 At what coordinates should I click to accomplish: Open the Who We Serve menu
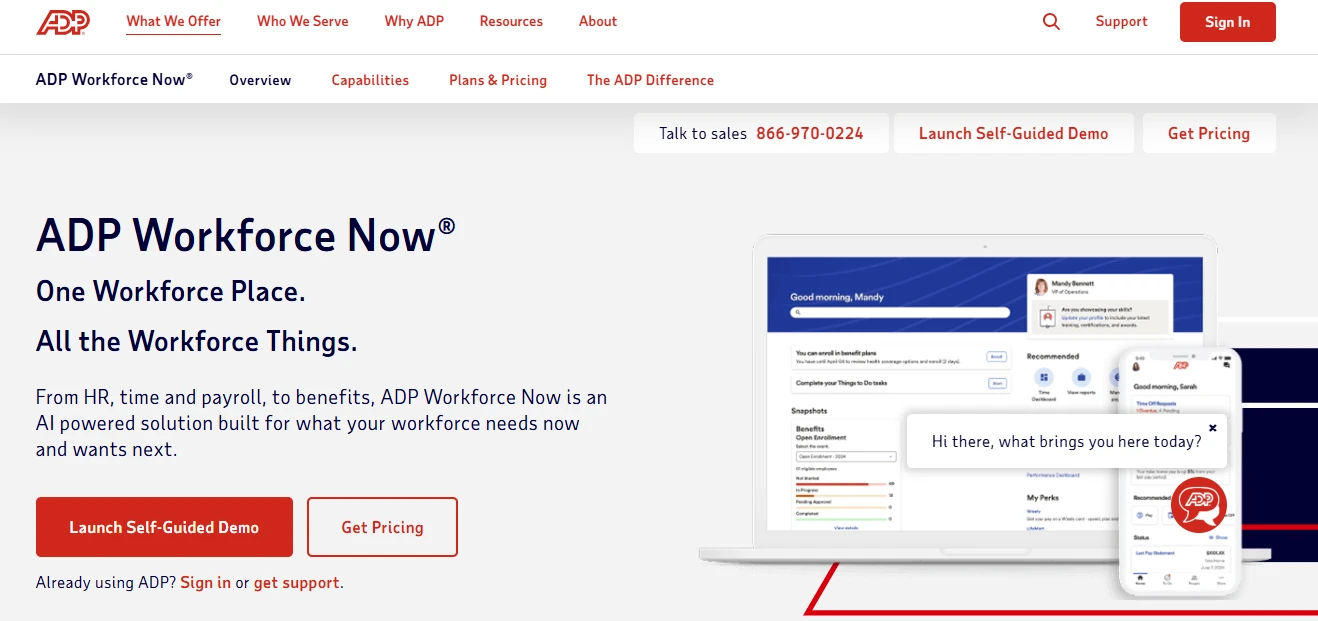pyautogui.click(x=303, y=21)
